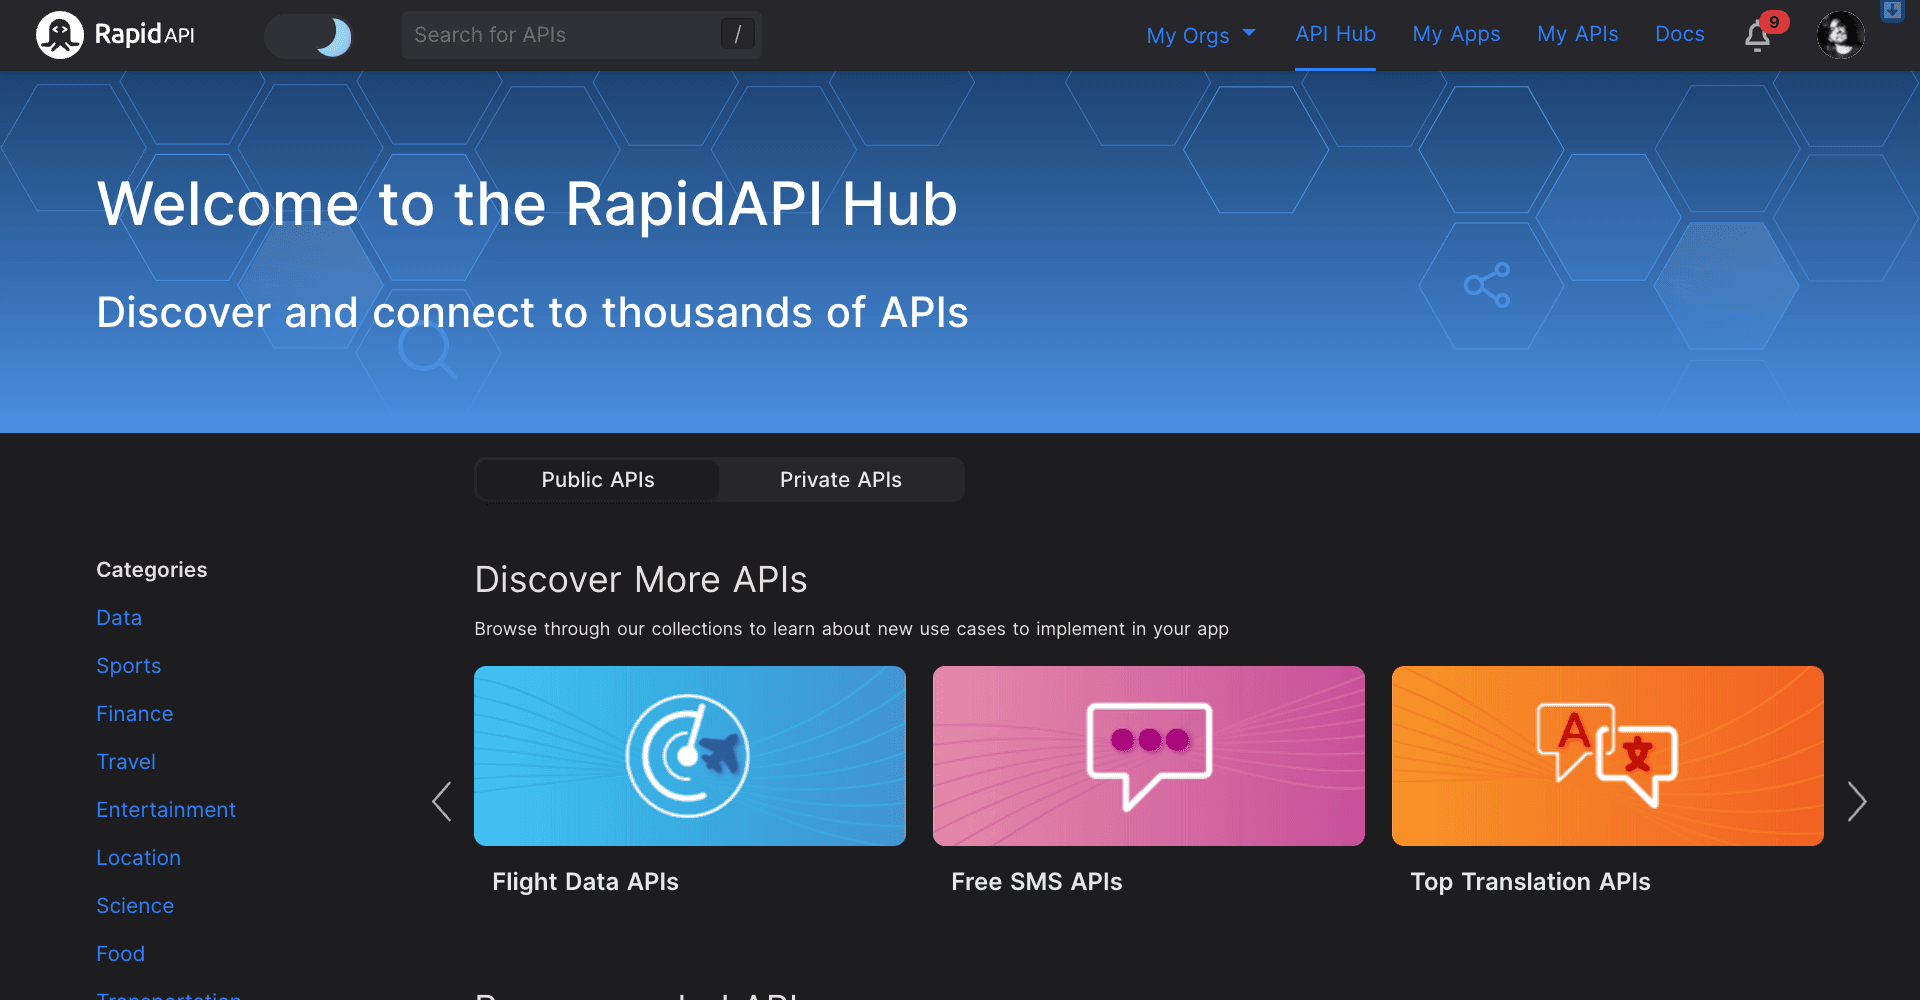Go to My Apps
1920x1000 pixels.
(1456, 34)
